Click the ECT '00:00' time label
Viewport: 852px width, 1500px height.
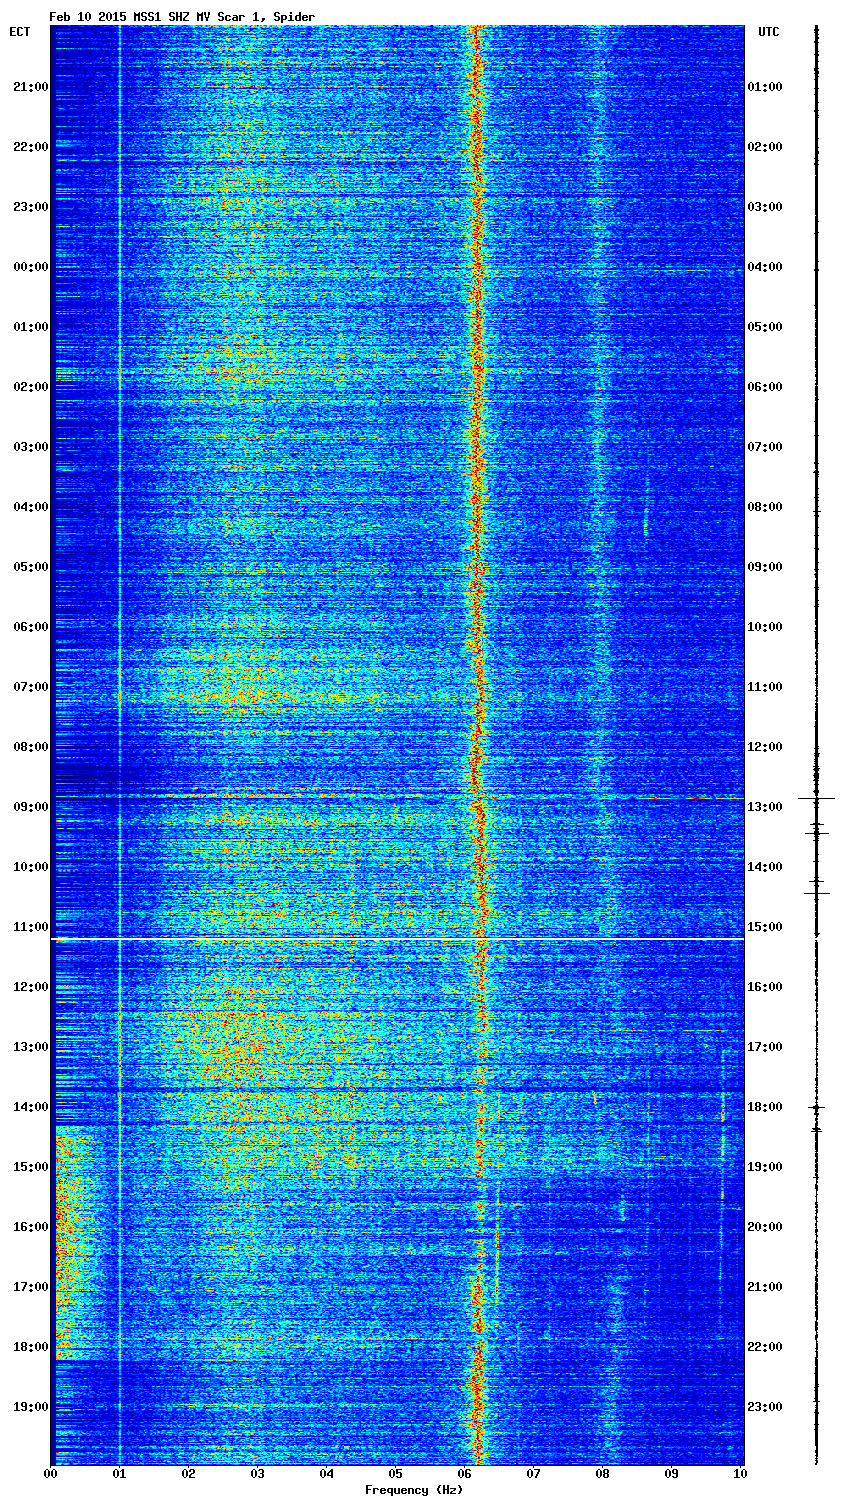(x=30, y=267)
